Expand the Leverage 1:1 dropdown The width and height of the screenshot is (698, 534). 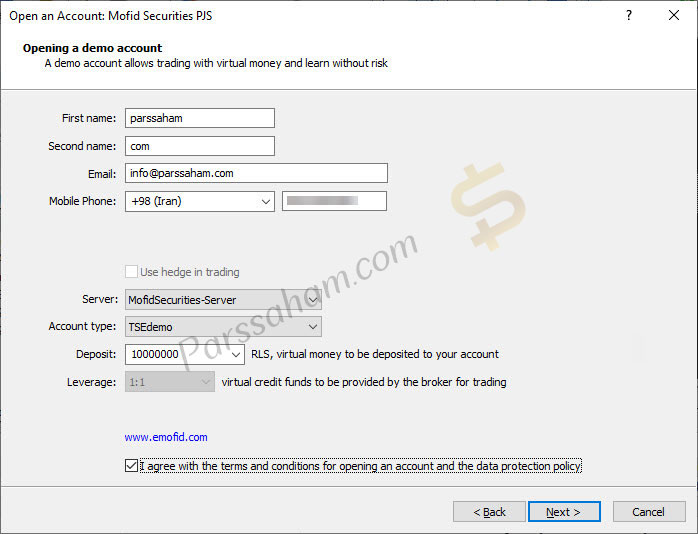(x=170, y=382)
